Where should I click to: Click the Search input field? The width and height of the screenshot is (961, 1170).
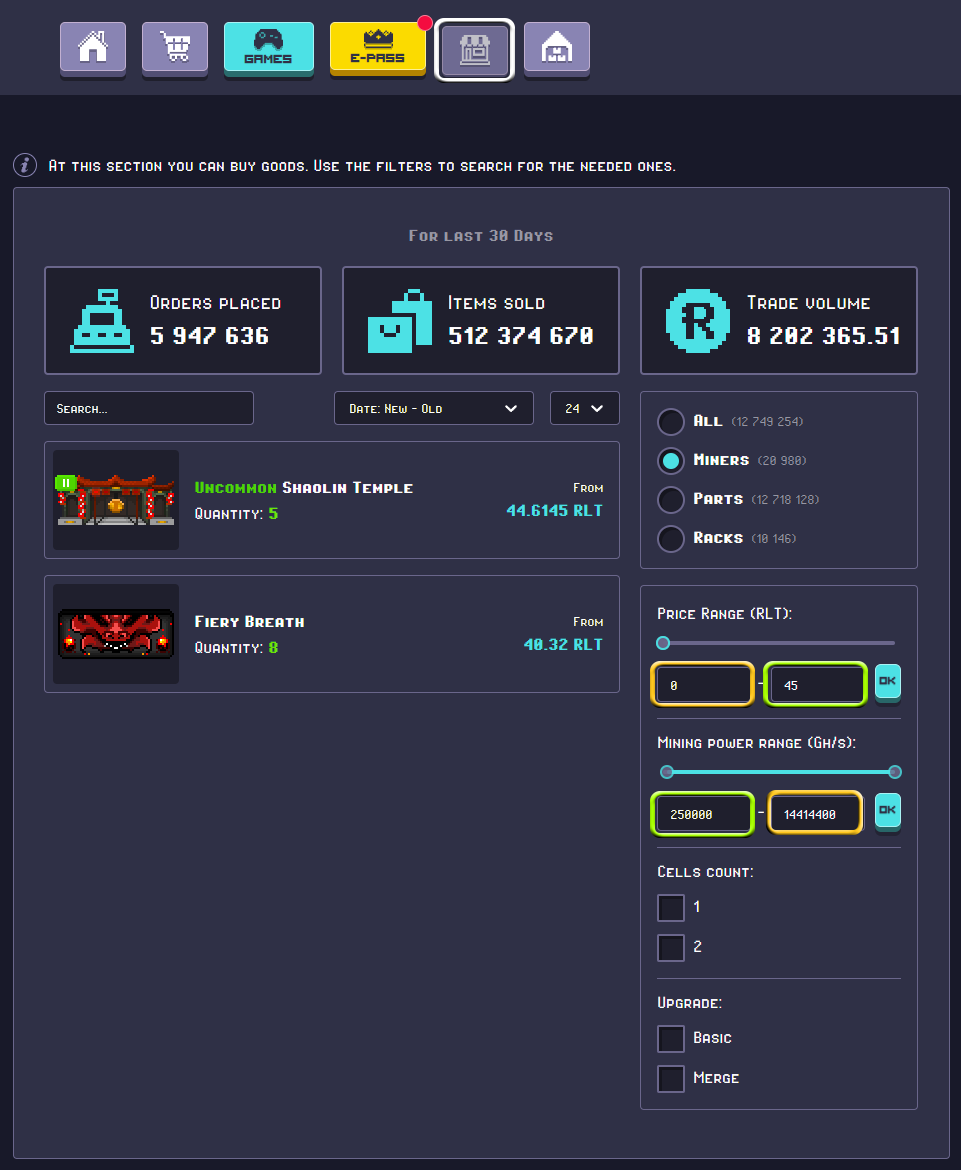[148, 408]
